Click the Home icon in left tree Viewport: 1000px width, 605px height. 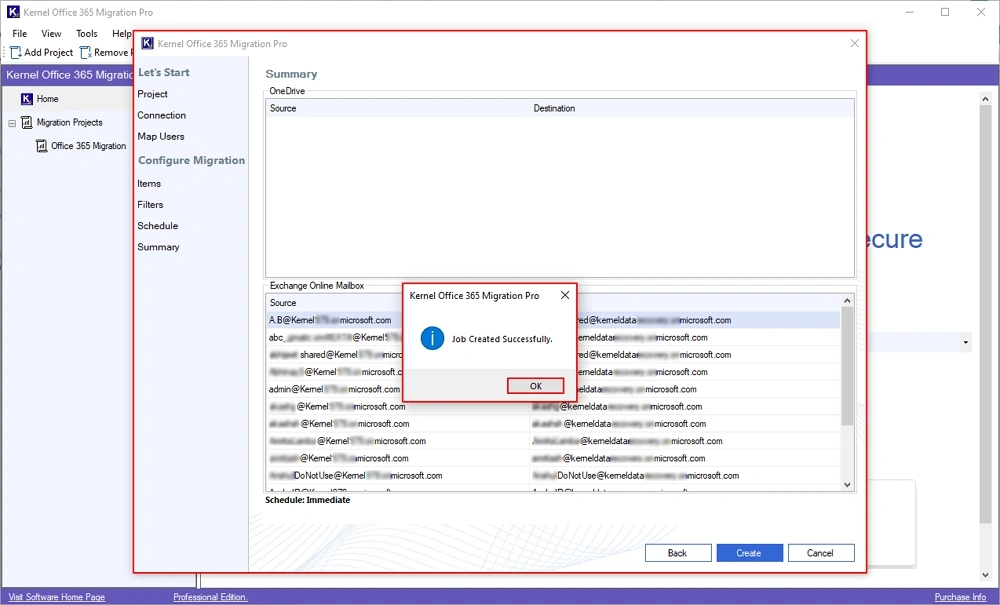tap(27, 99)
